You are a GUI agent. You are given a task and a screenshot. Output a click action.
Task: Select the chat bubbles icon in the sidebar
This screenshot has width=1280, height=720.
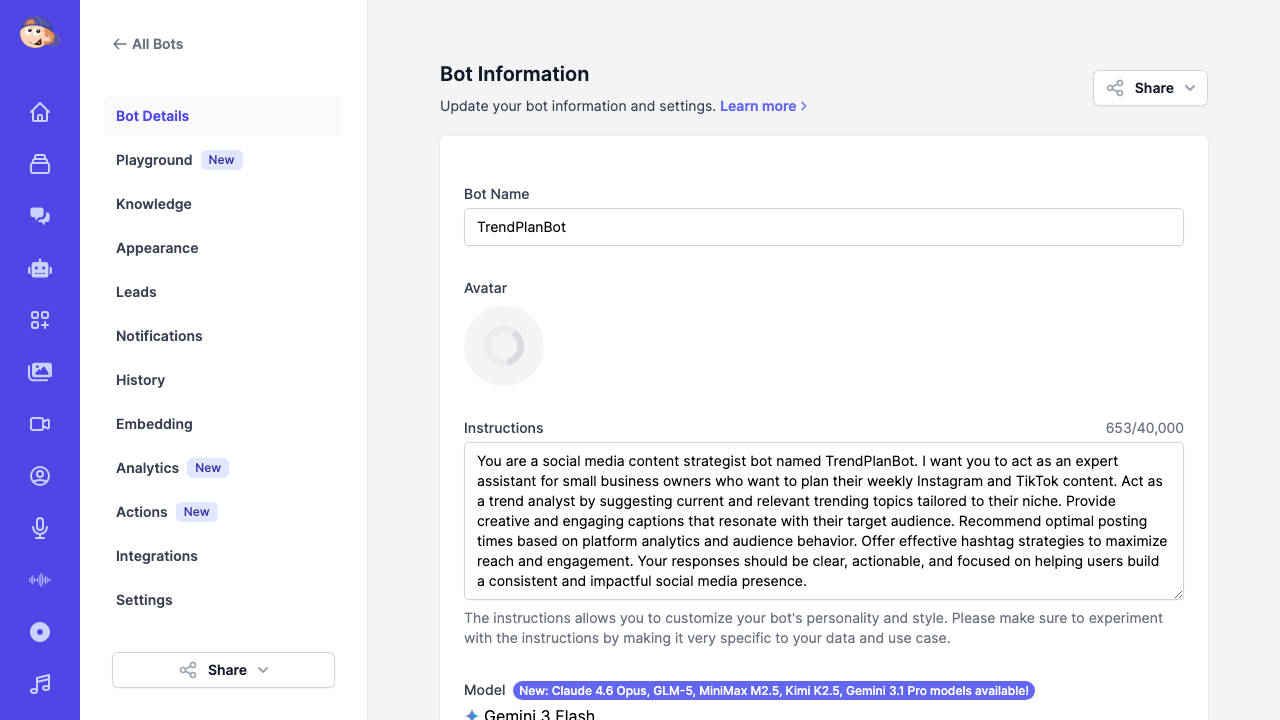pos(40,216)
